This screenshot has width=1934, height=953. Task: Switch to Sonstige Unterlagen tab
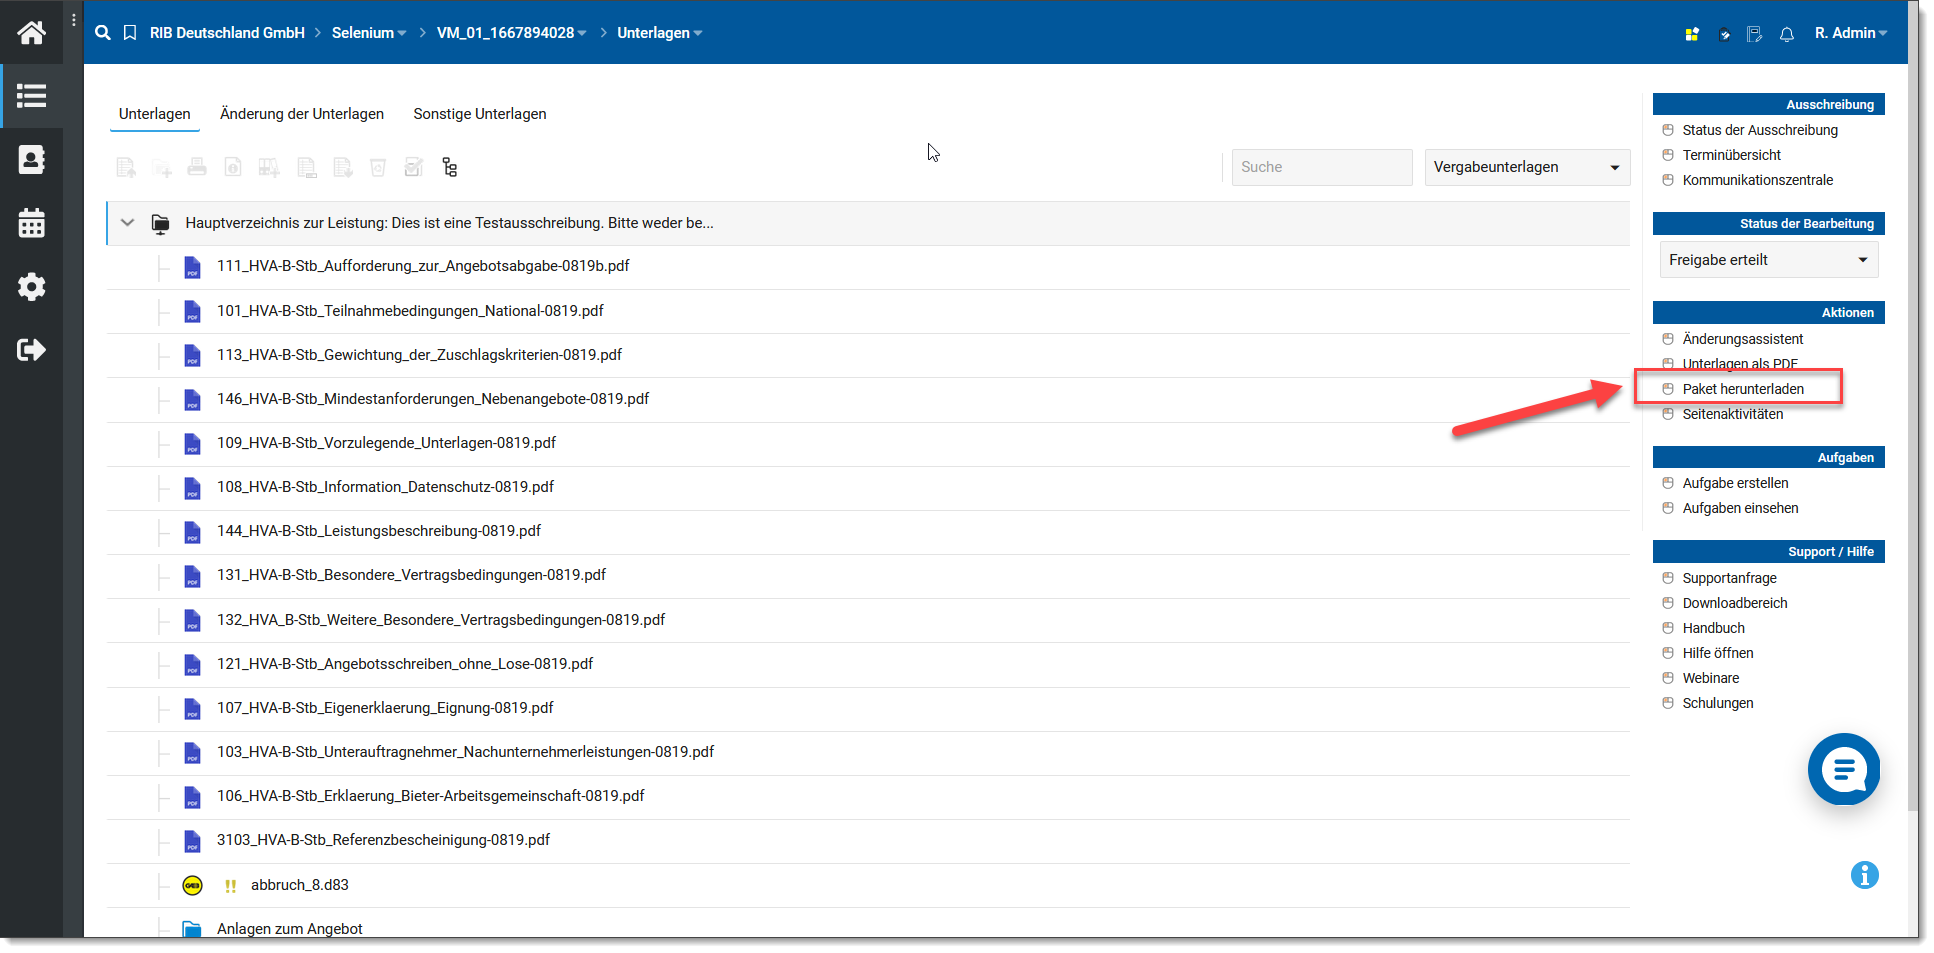(x=480, y=114)
